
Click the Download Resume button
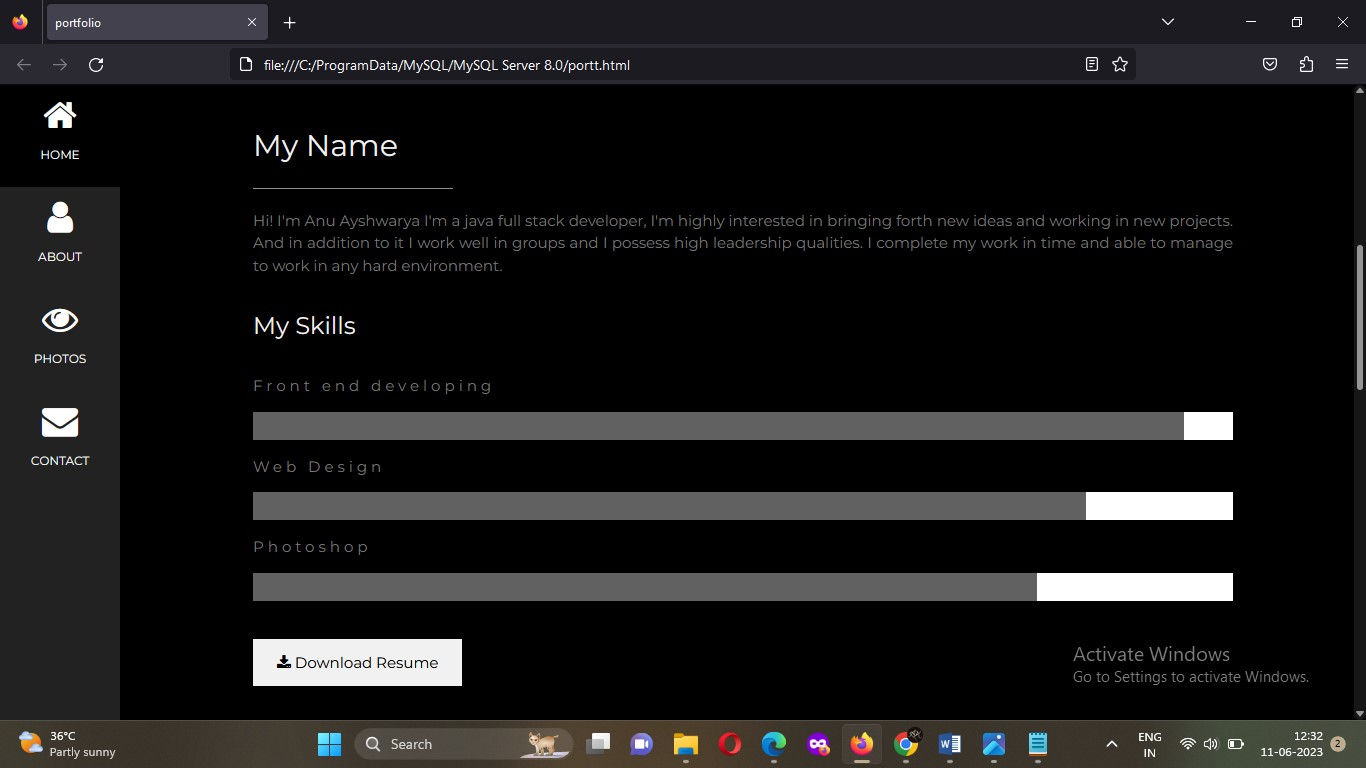(x=357, y=662)
